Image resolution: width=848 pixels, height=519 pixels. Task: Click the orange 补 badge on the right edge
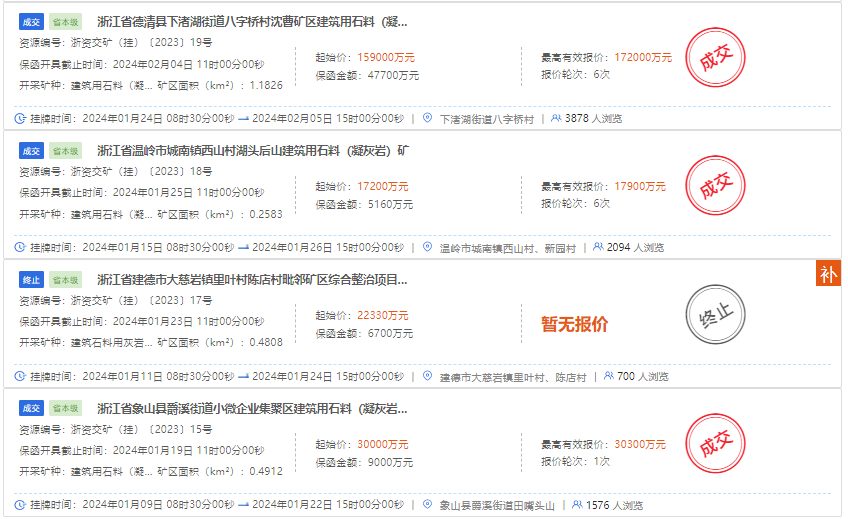(x=828, y=273)
